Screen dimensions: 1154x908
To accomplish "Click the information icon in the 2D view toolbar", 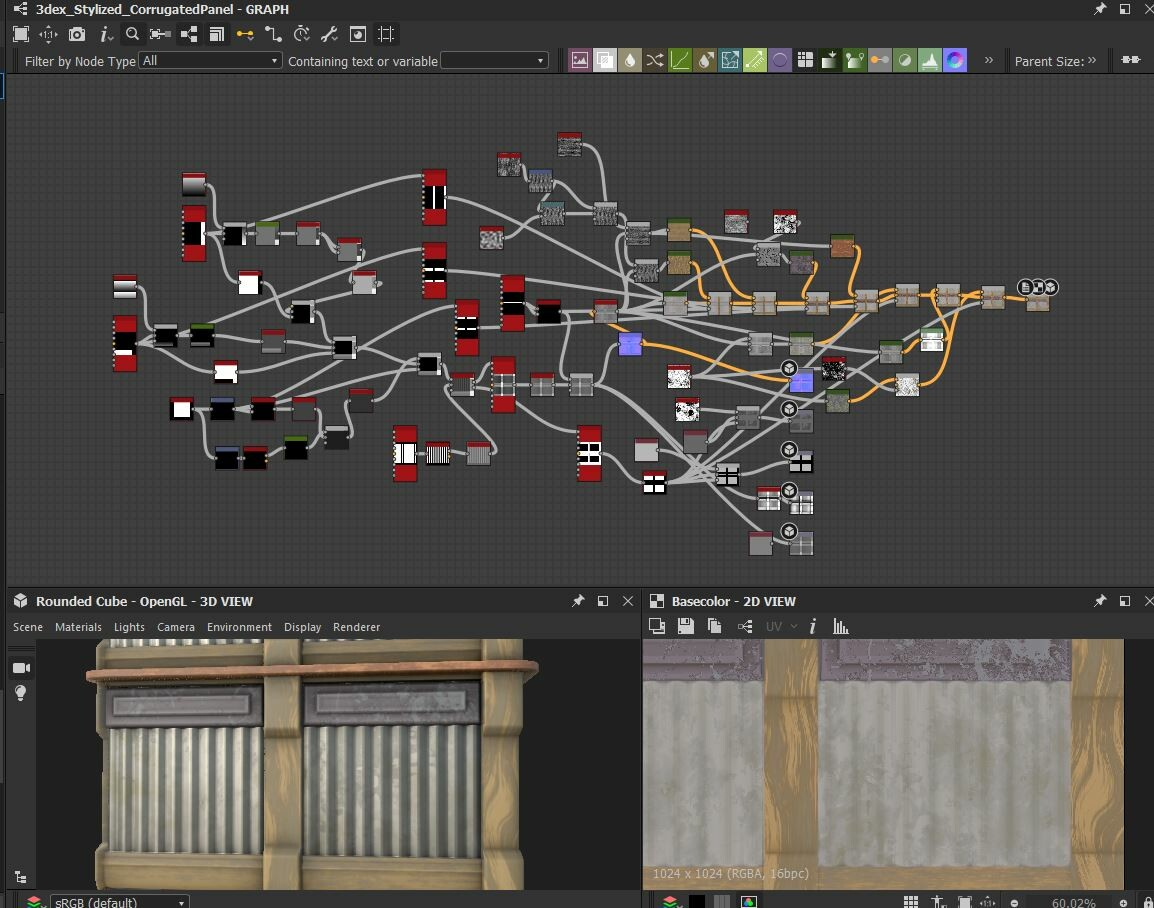I will pyautogui.click(x=813, y=626).
